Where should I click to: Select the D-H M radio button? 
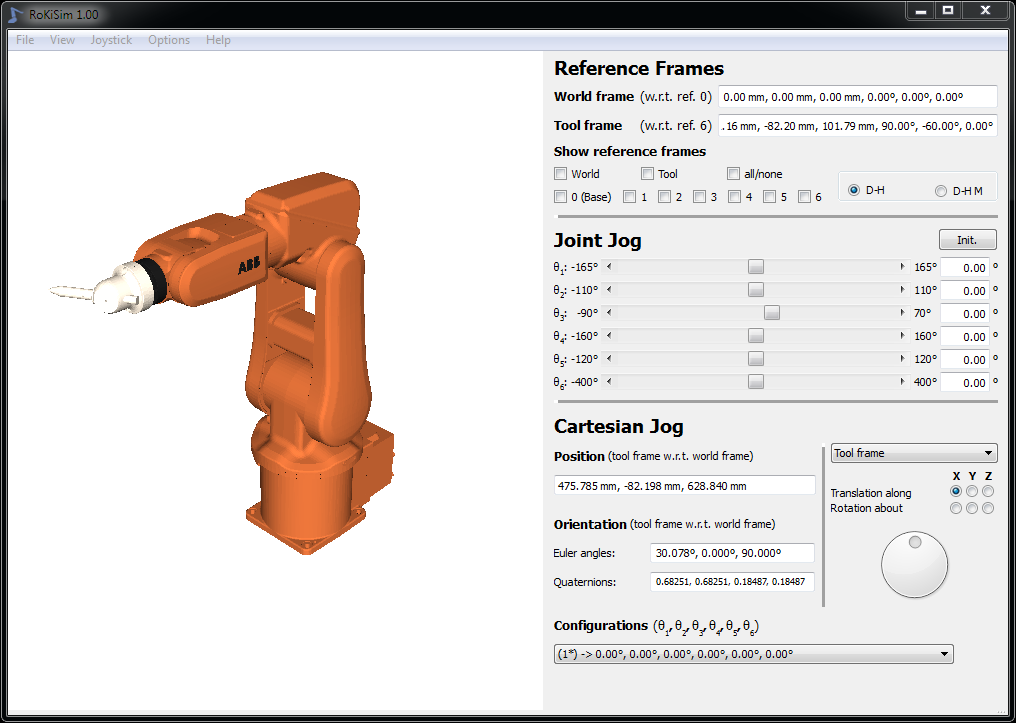pyautogui.click(x=940, y=191)
